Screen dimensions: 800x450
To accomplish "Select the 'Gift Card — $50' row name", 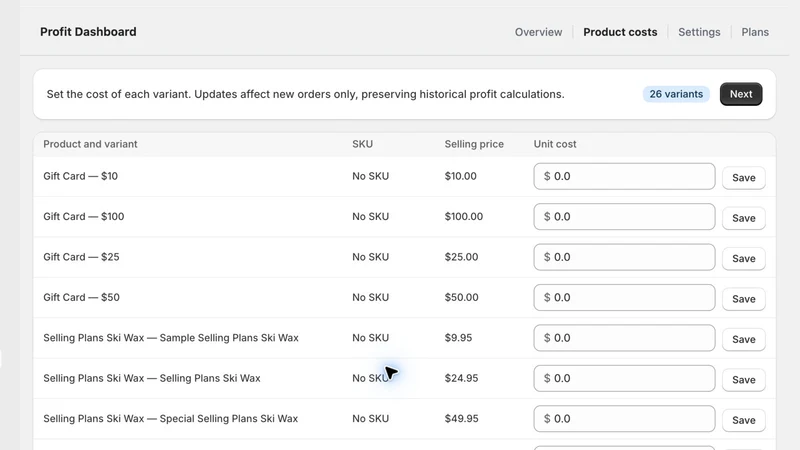I will pyautogui.click(x=81, y=297).
